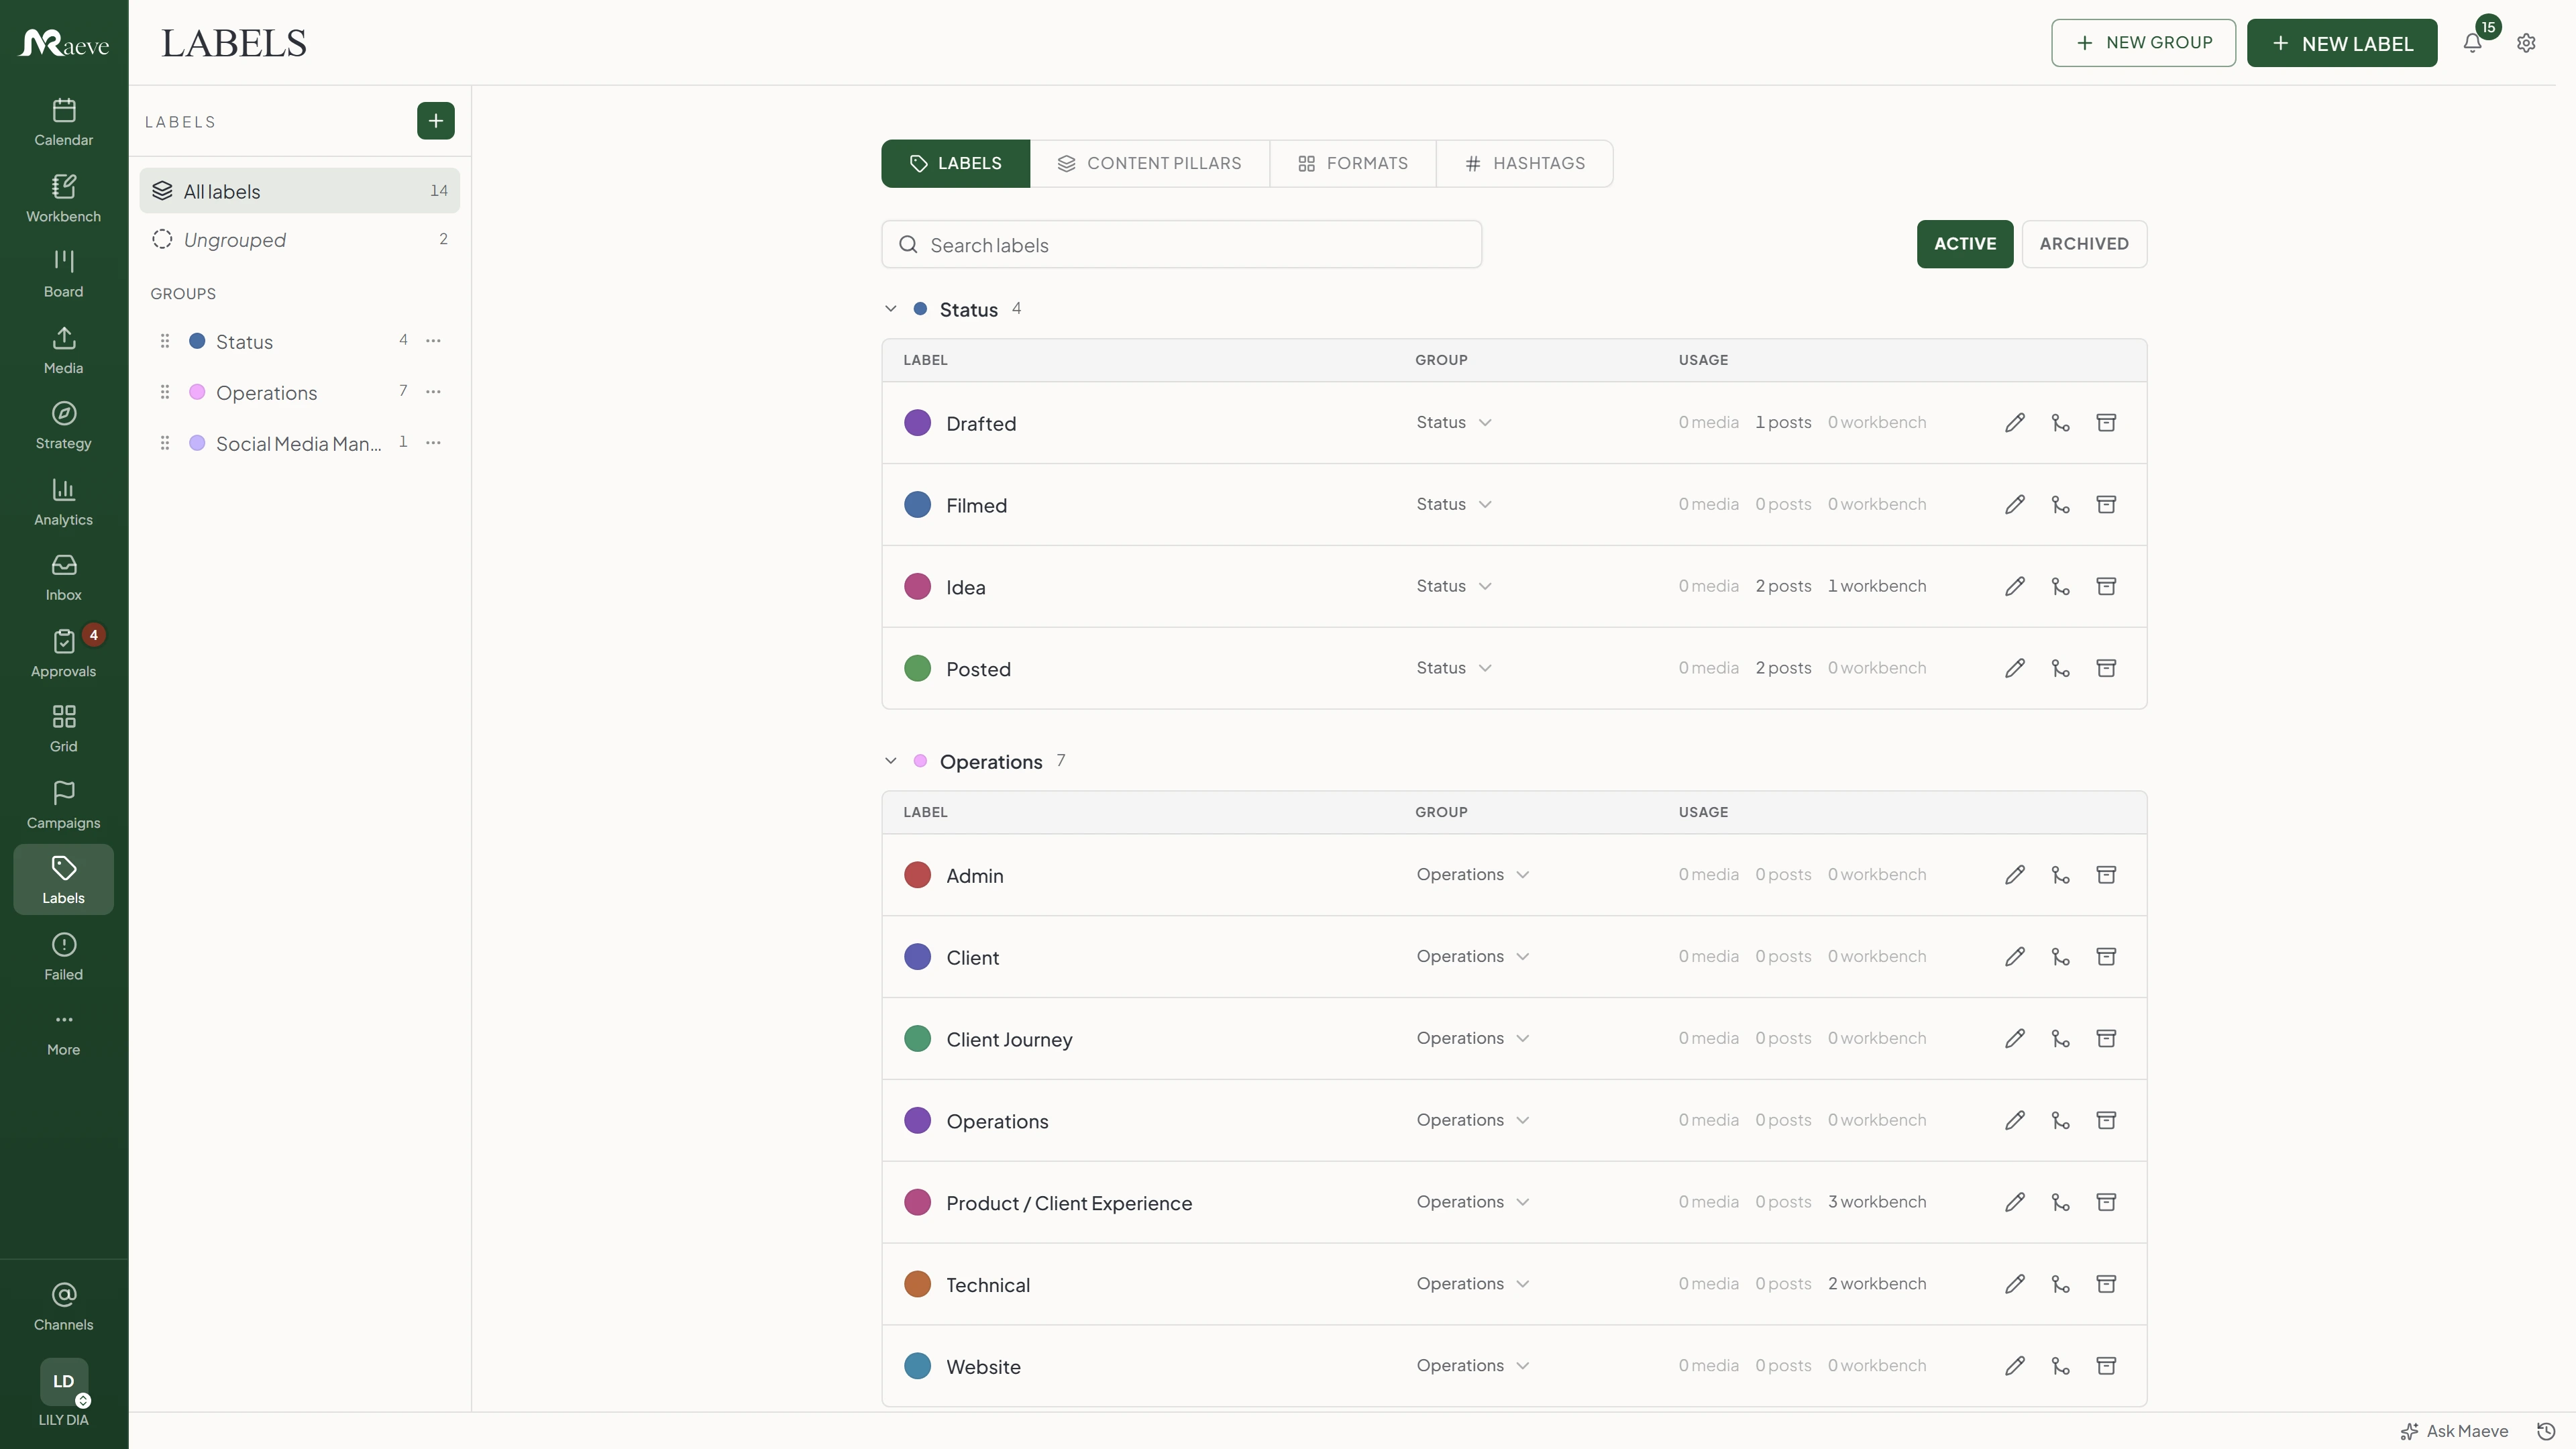Click the Client Journey color swatch

tap(917, 1039)
